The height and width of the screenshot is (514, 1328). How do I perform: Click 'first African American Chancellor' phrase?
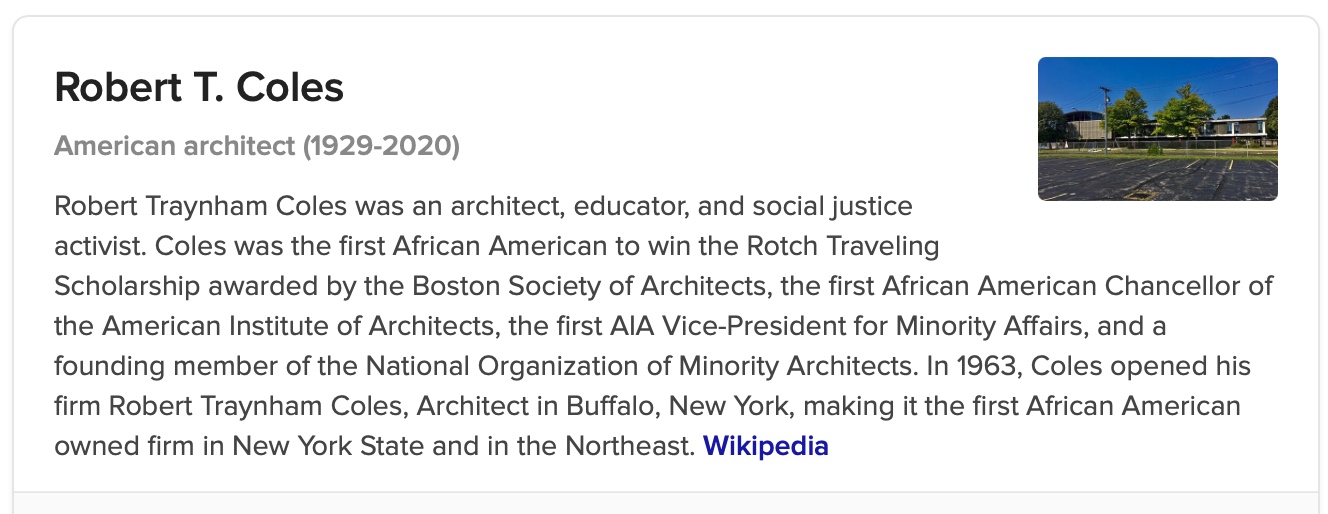pos(1029,285)
